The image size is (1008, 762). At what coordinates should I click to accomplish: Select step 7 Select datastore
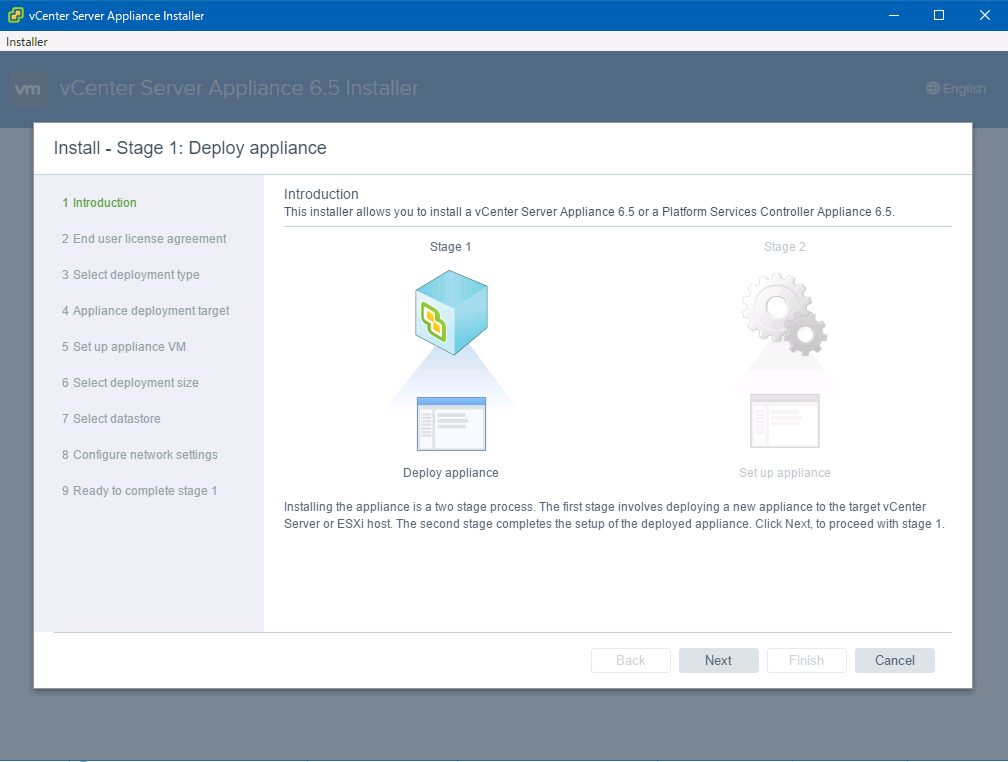(x=111, y=419)
